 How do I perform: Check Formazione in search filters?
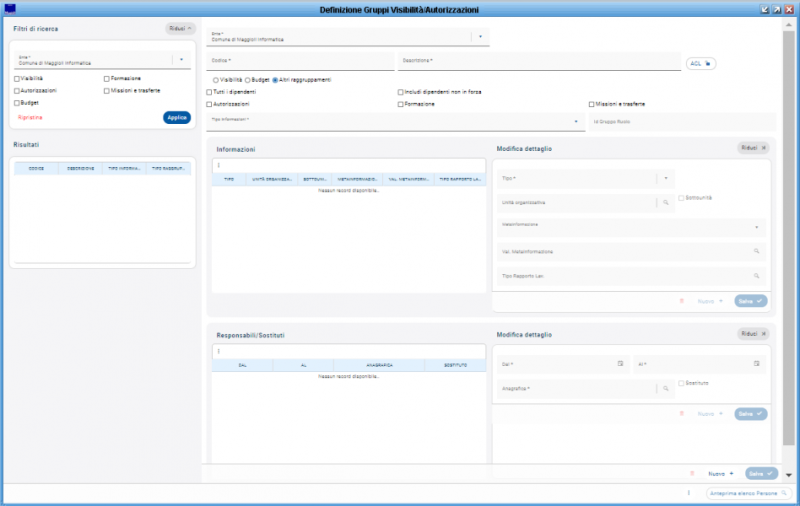pos(106,78)
